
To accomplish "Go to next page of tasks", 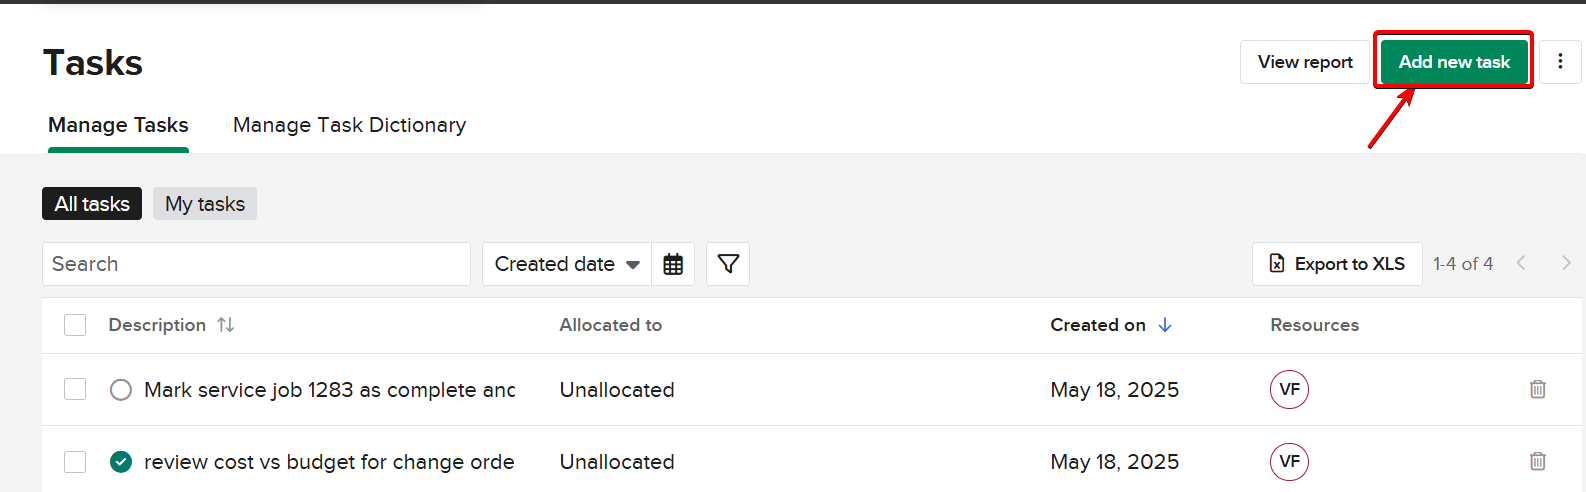I will [1565, 263].
